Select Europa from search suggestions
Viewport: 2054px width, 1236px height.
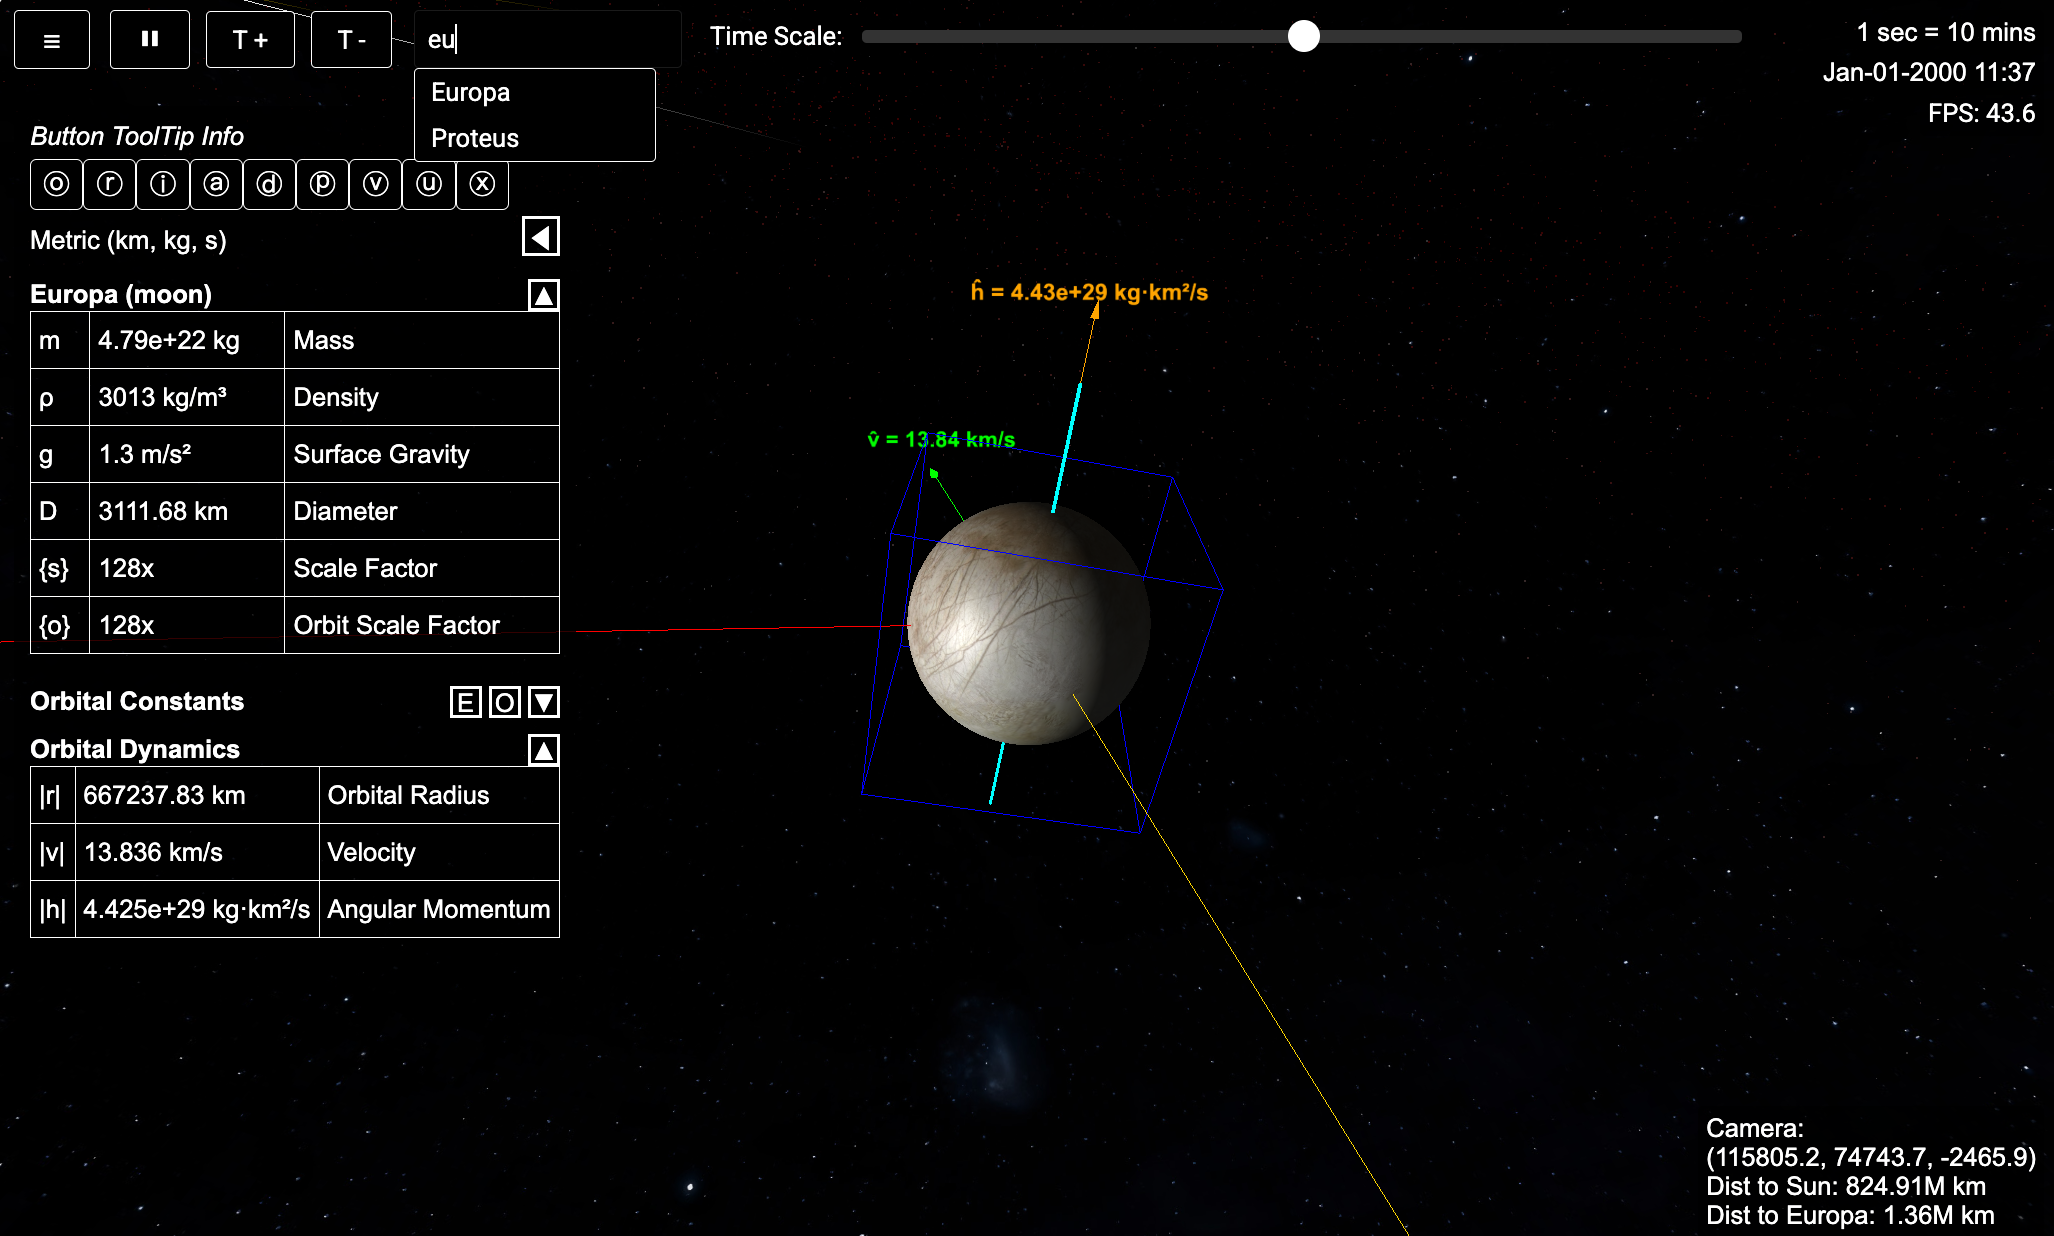click(x=470, y=93)
